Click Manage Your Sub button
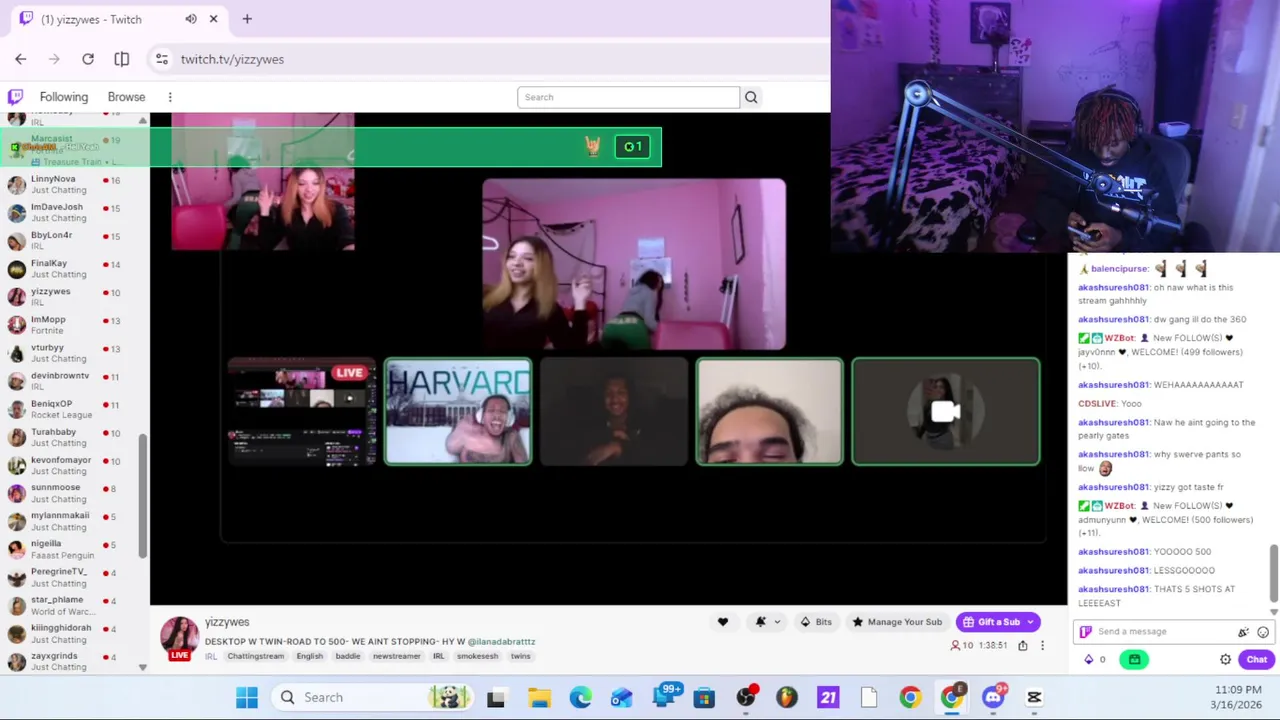 tap(896, 622)
